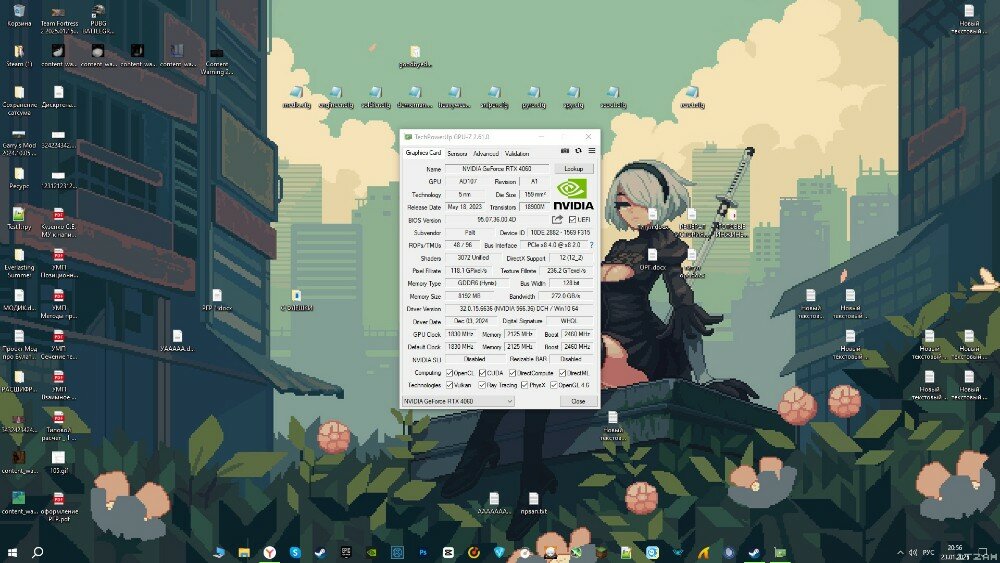Open Epic Games Launcher from taskbar

[x=346, y=552]
